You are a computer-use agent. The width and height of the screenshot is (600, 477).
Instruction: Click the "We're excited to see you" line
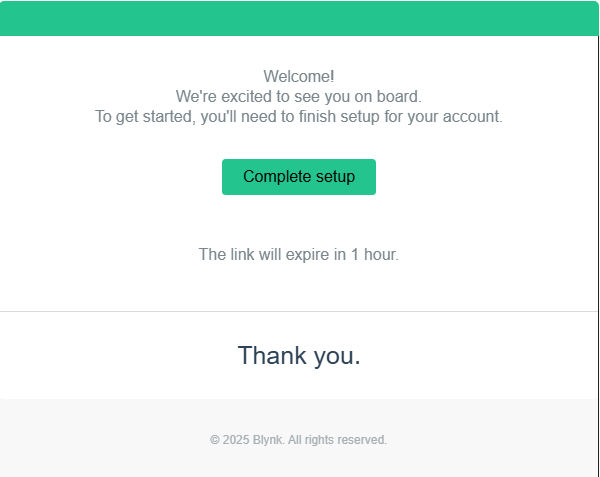(299, 96)
